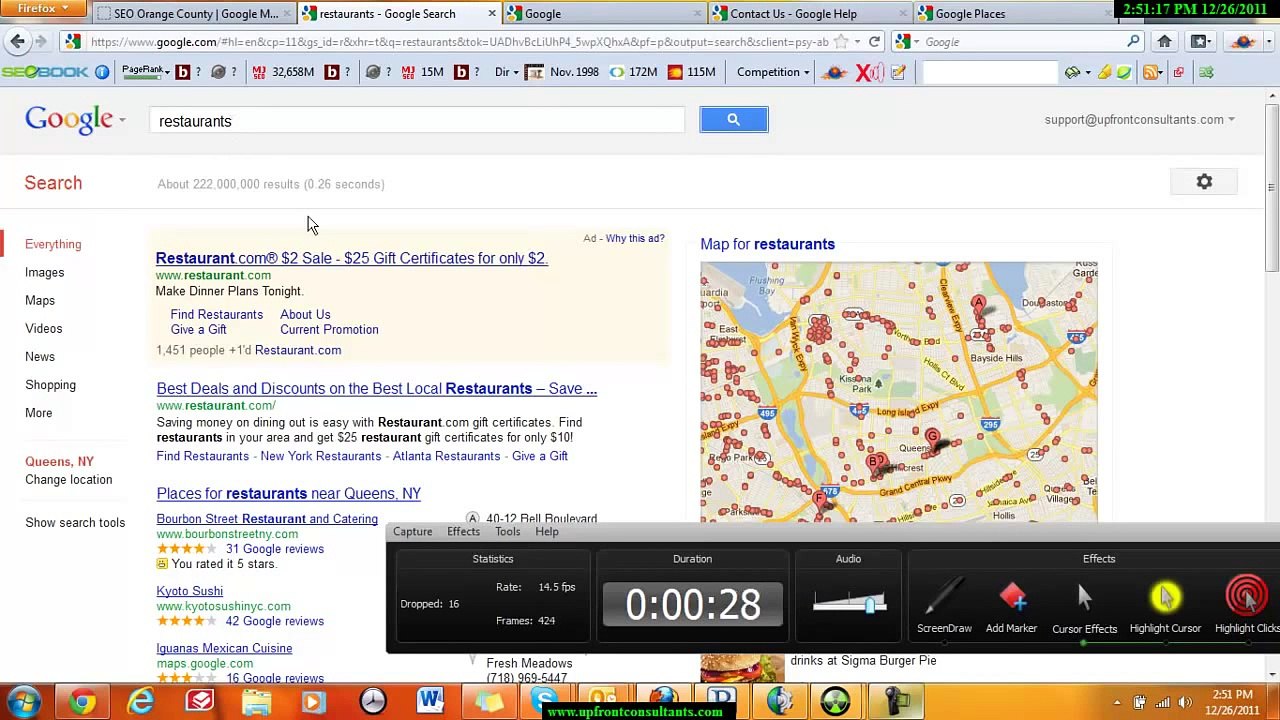This screenshot has width=1280, height=720.
Task: Open Google Chrome from taskbar
Action: coord(83,701)
